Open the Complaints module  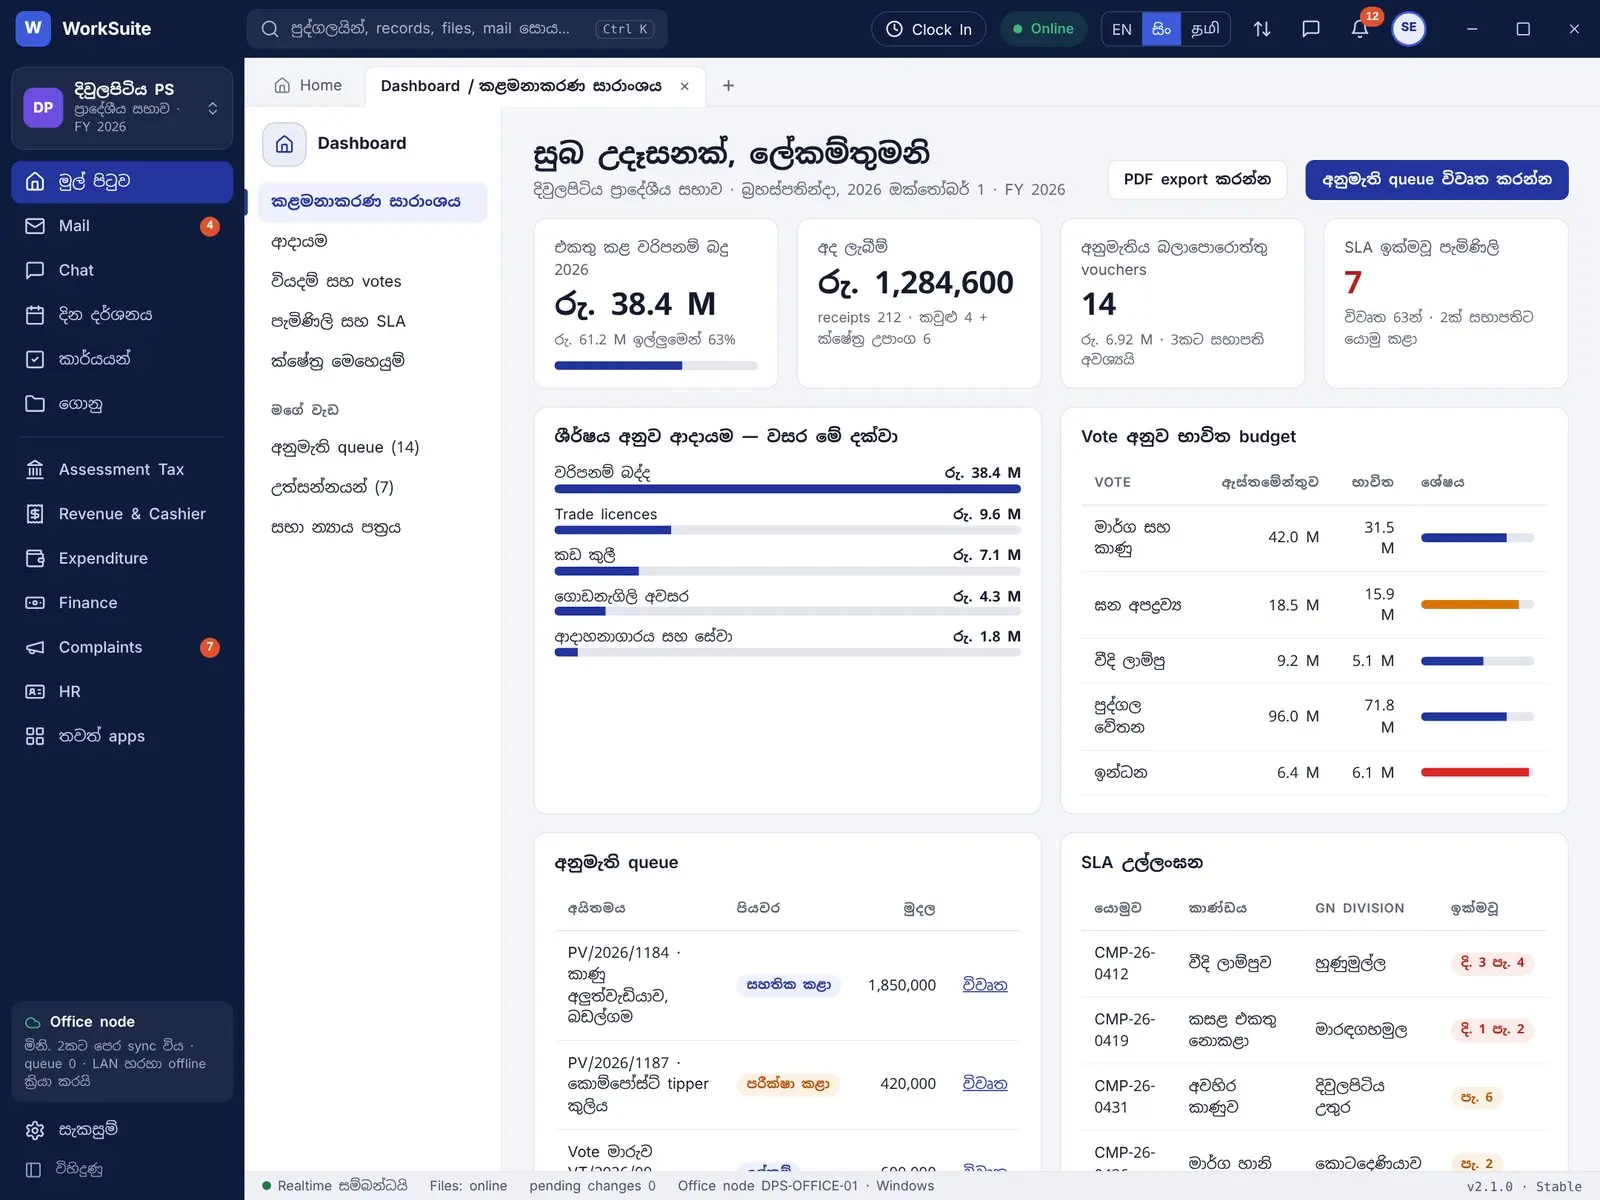122,647
